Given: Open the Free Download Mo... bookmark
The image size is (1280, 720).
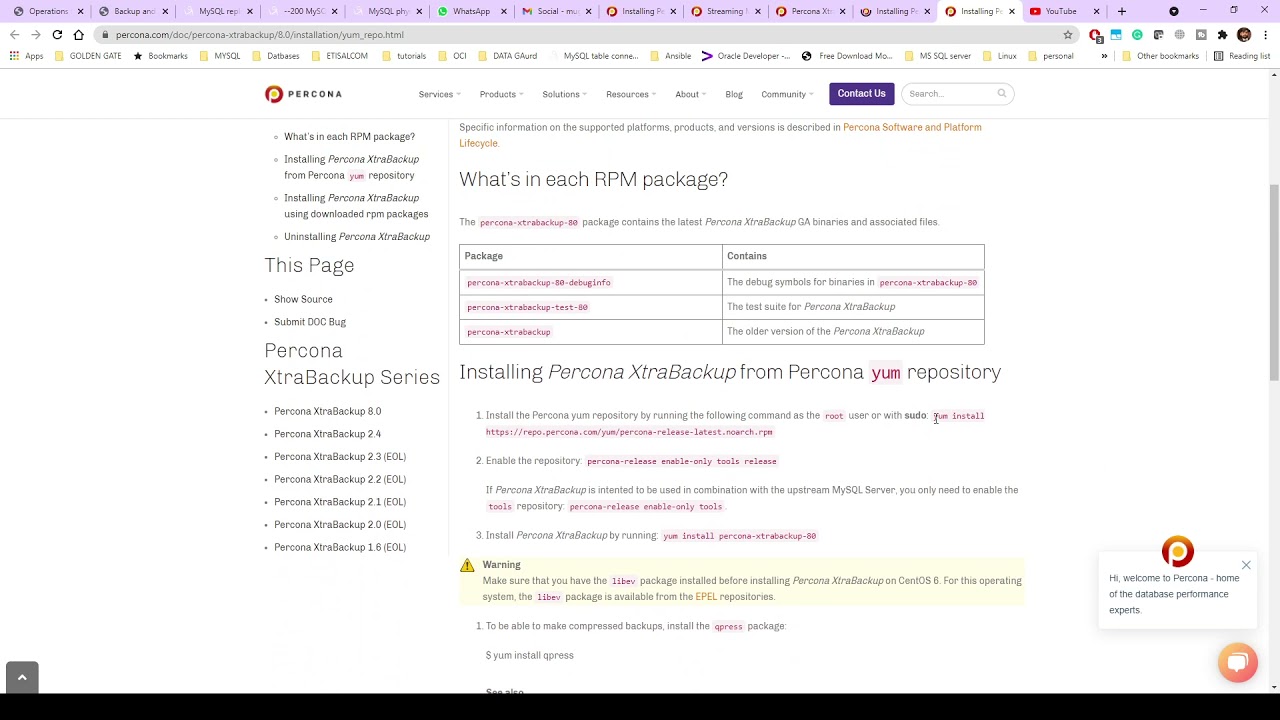Looking at the screenshot, I should [846, 56].
